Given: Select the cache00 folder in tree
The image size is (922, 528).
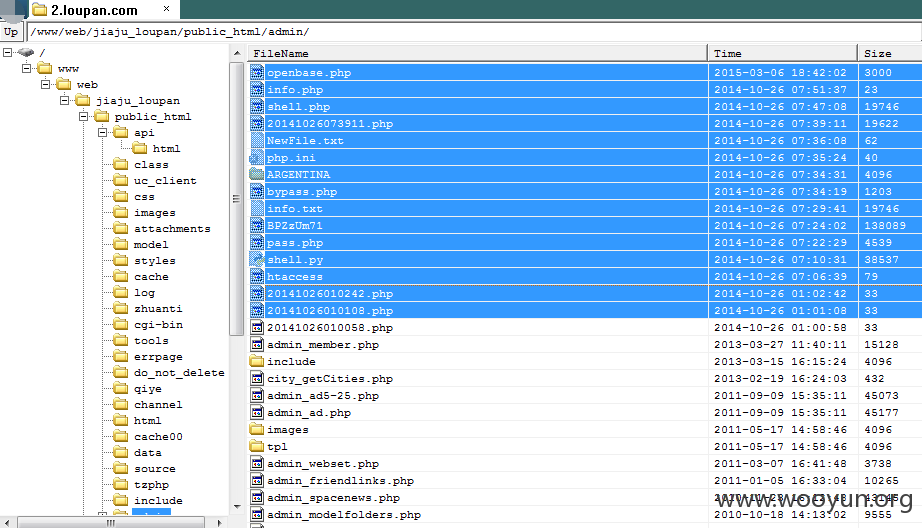Looking at the screenshot, I should tap(158, 436).
